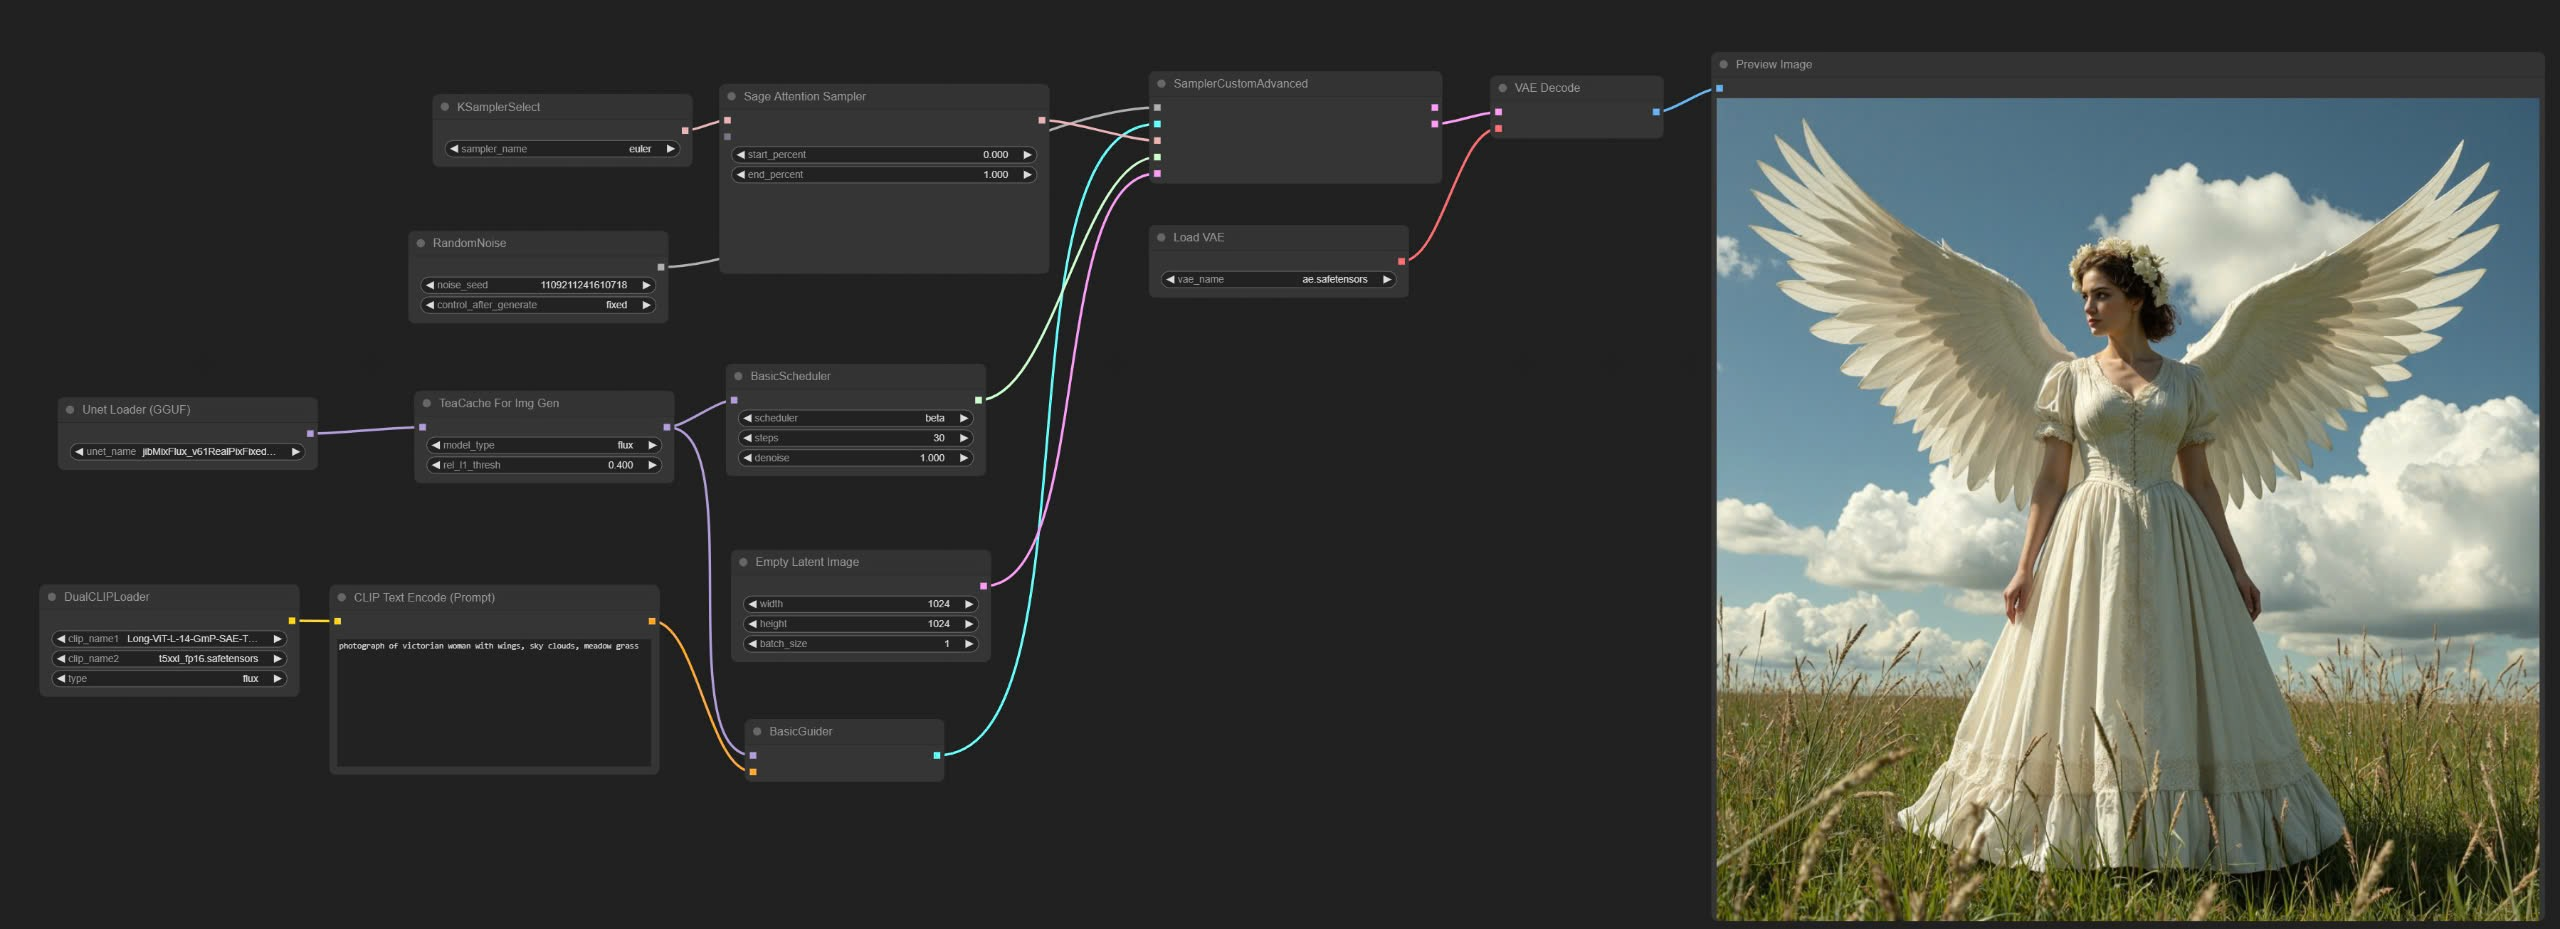Open the clip_name1 dropdown showing Long-ViT-L-14
2560x929 pixels.
click(169, 639)
